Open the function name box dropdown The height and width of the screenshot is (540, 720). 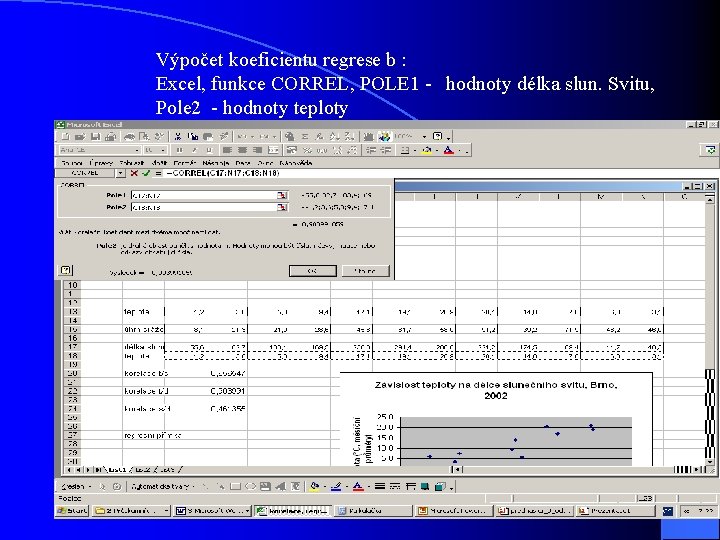click(x=120, y=173)
